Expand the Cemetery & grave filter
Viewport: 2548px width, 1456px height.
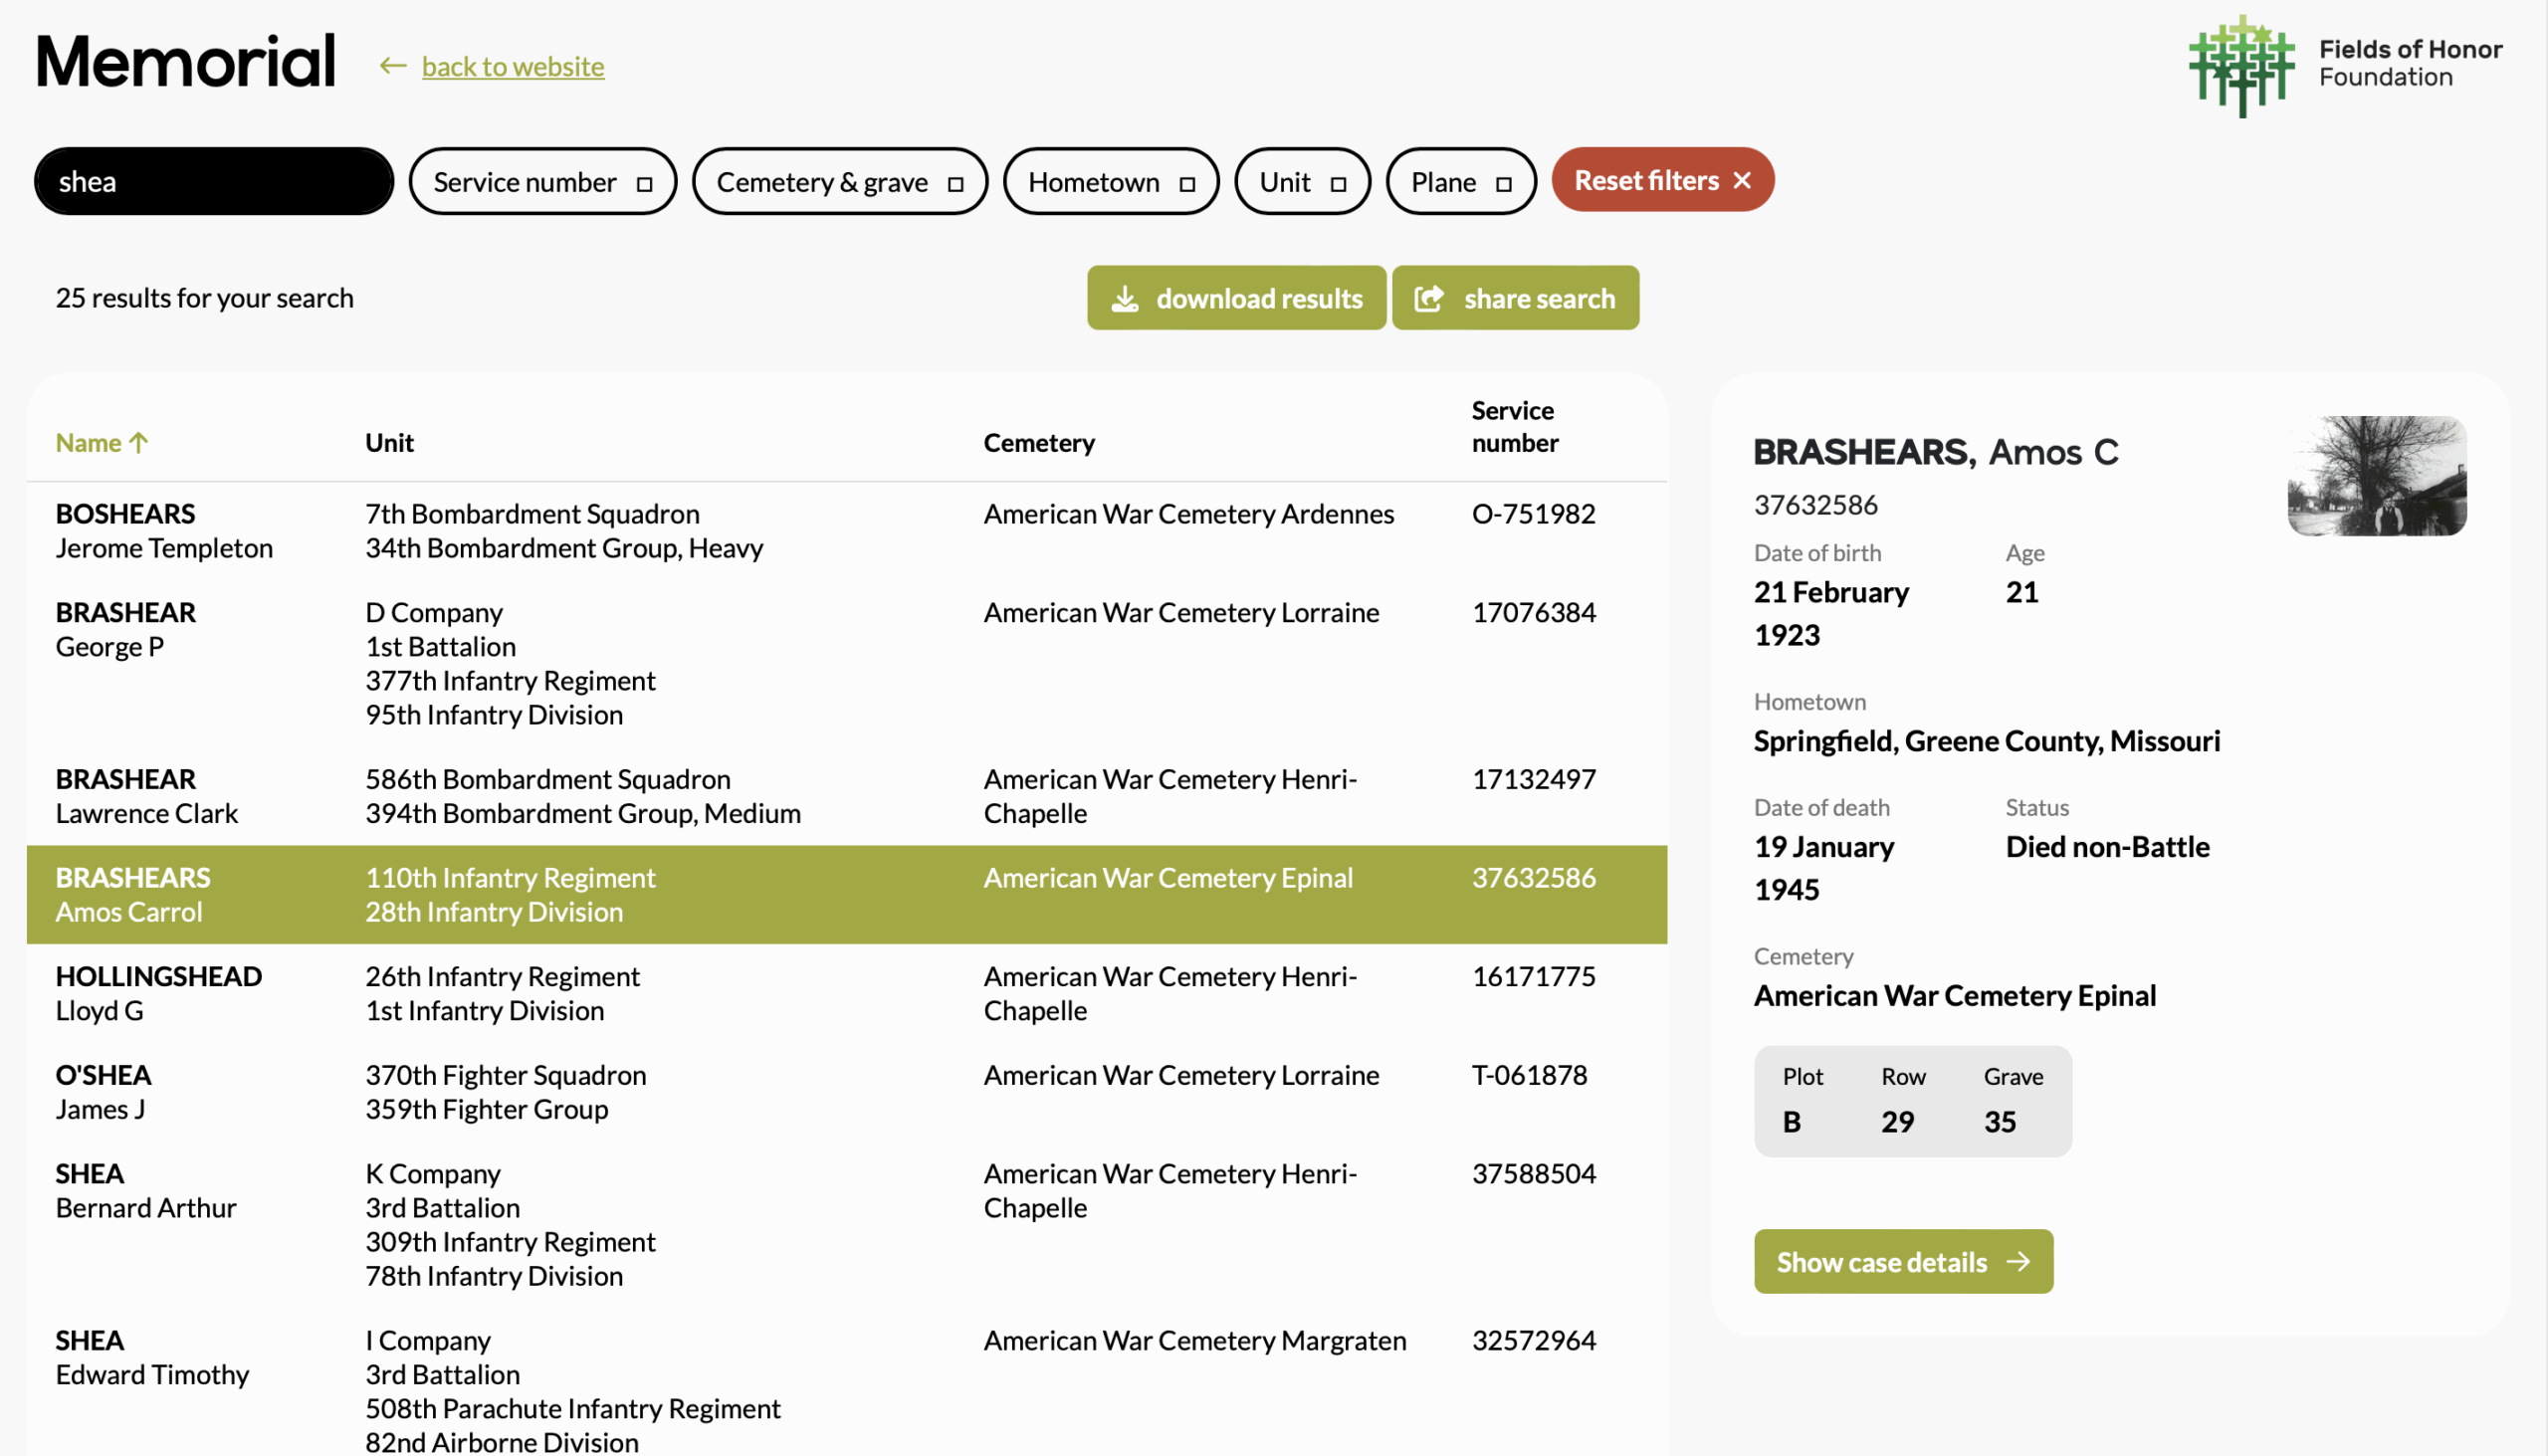tap(839, 182)
